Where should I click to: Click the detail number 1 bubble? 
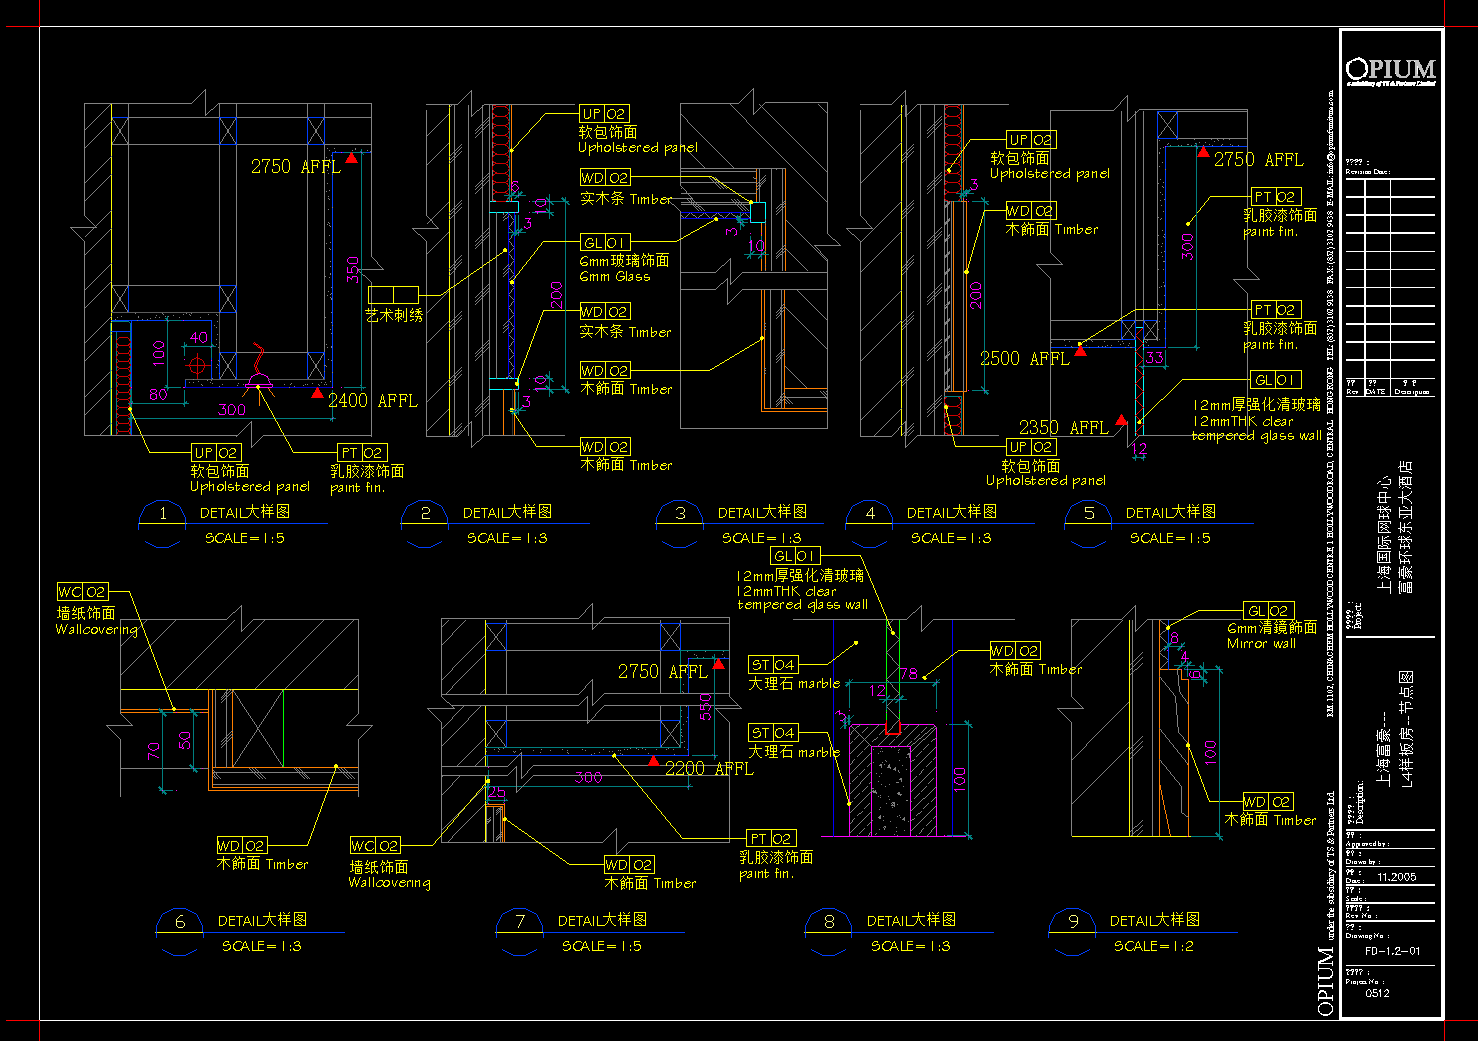tap(163, 515)
